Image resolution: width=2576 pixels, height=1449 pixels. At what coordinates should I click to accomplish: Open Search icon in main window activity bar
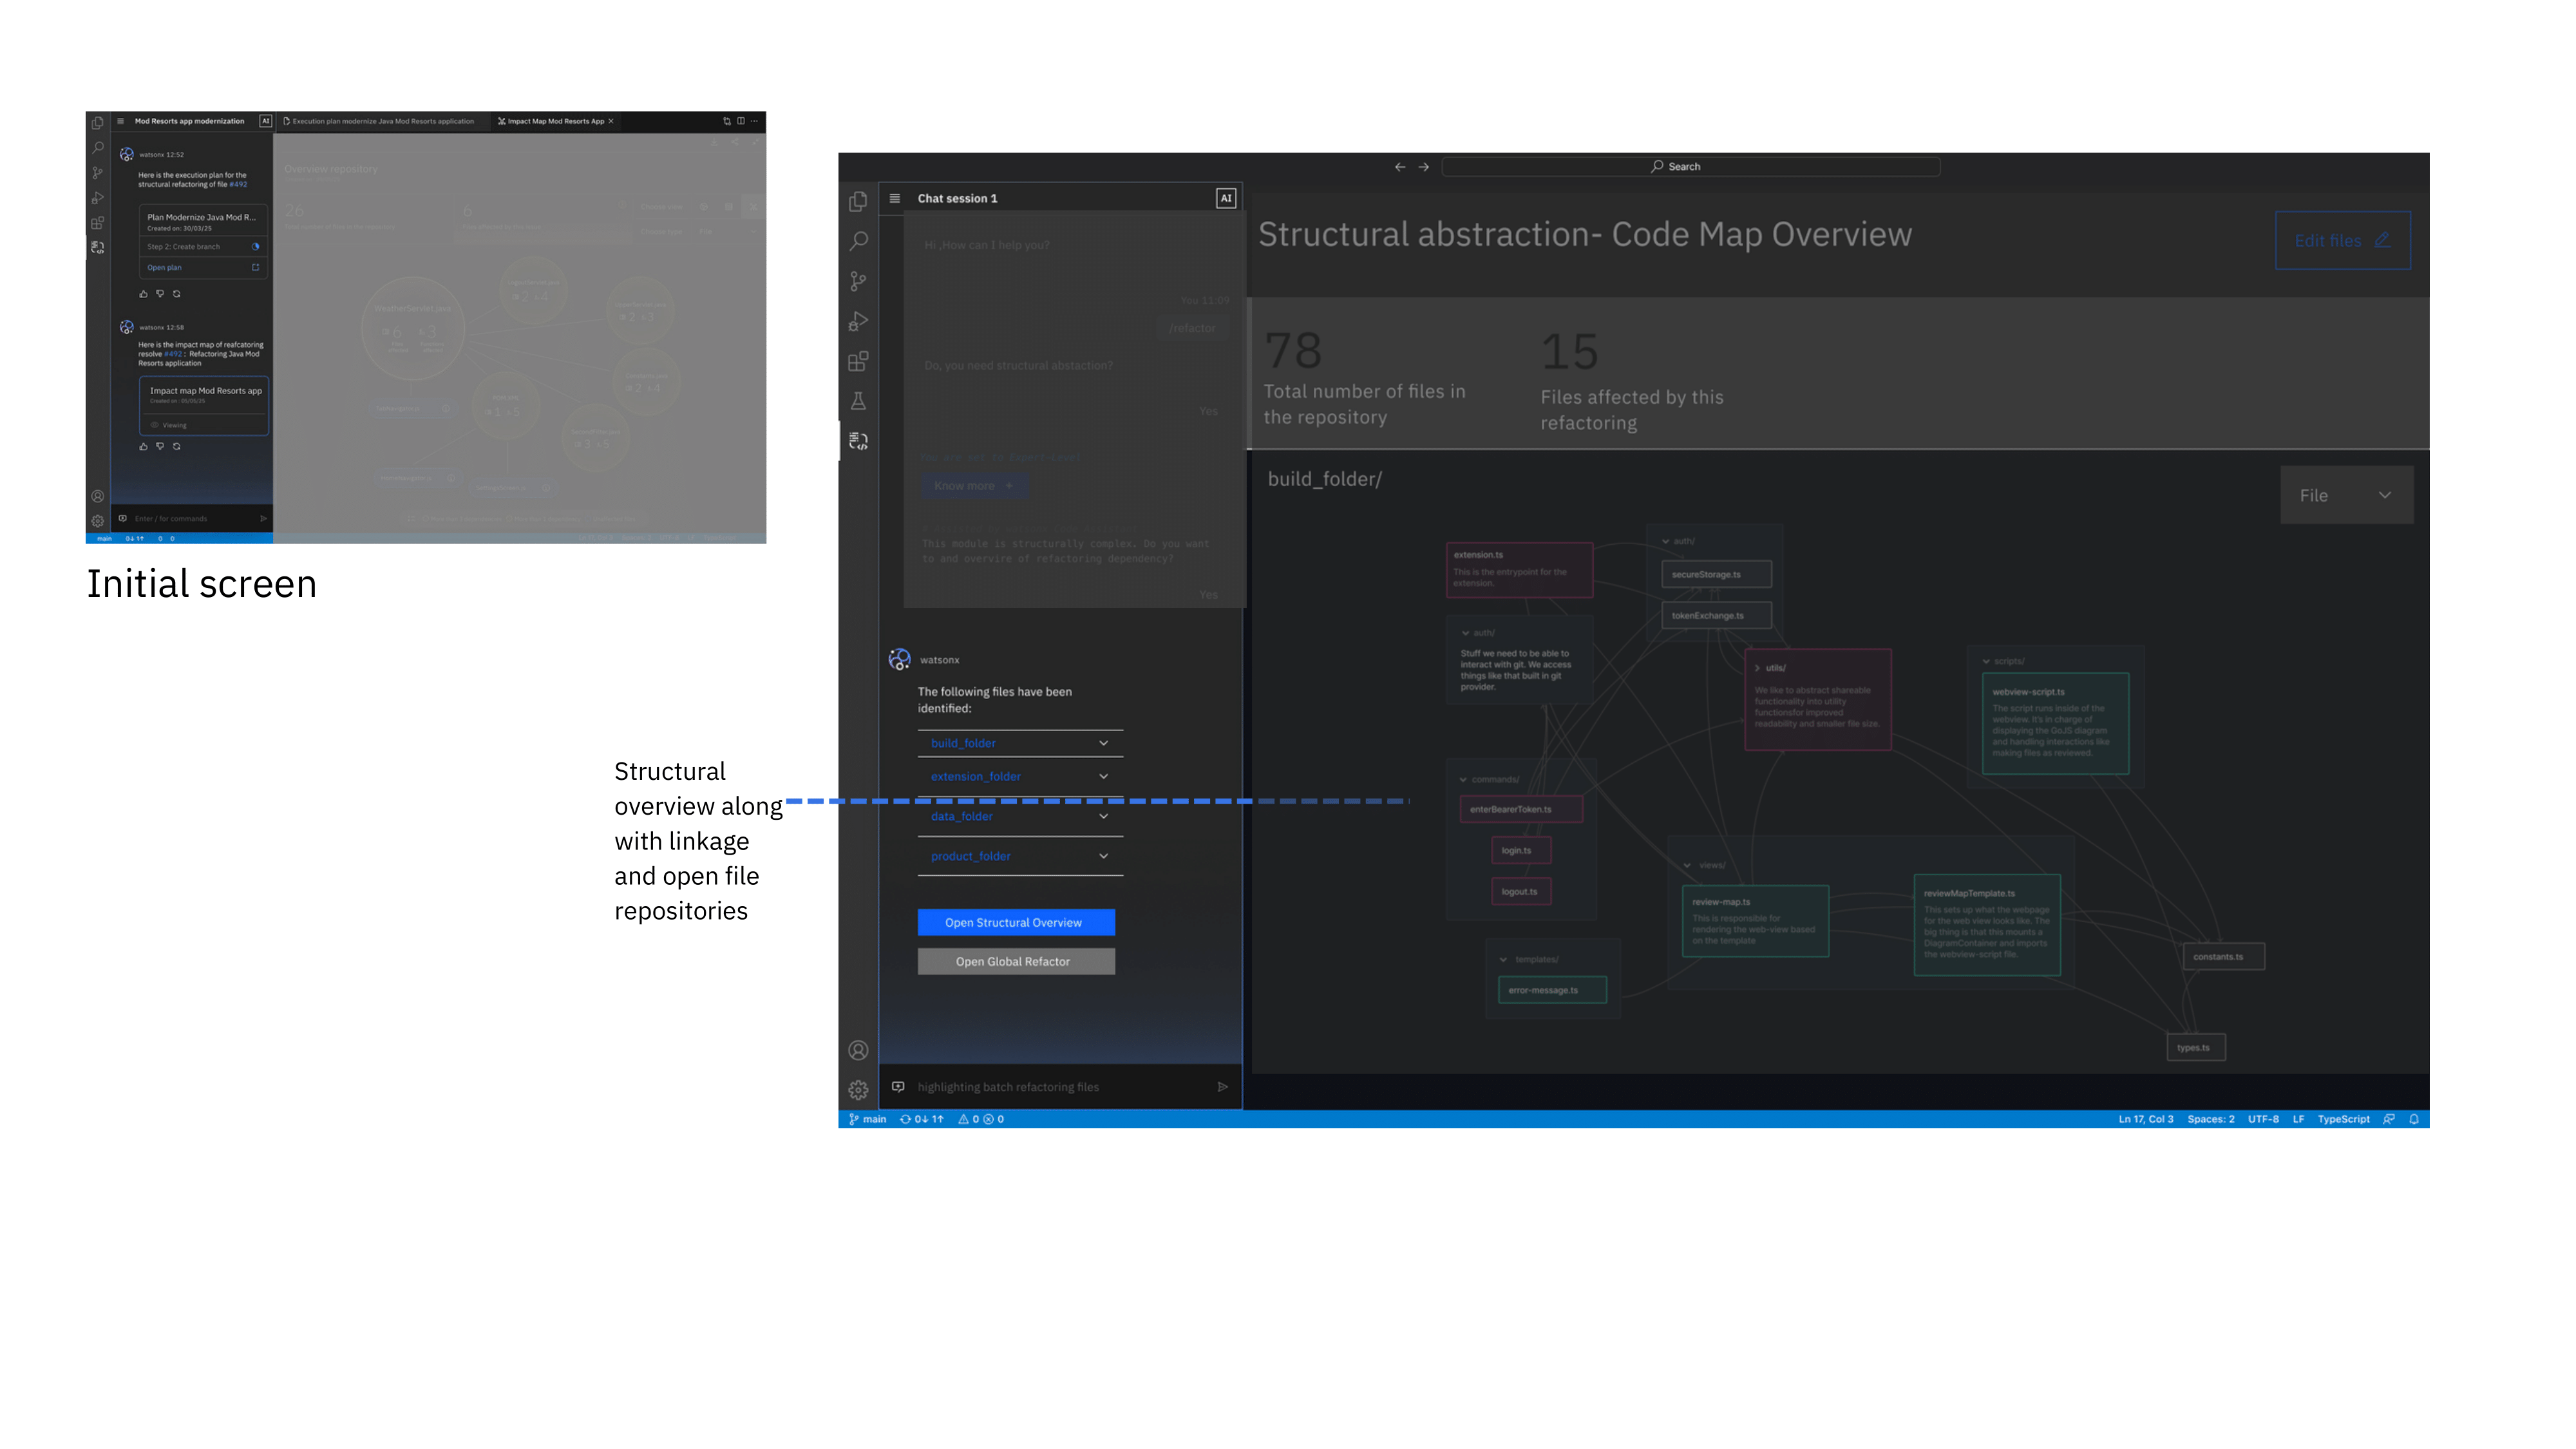(x=858, y=242)
